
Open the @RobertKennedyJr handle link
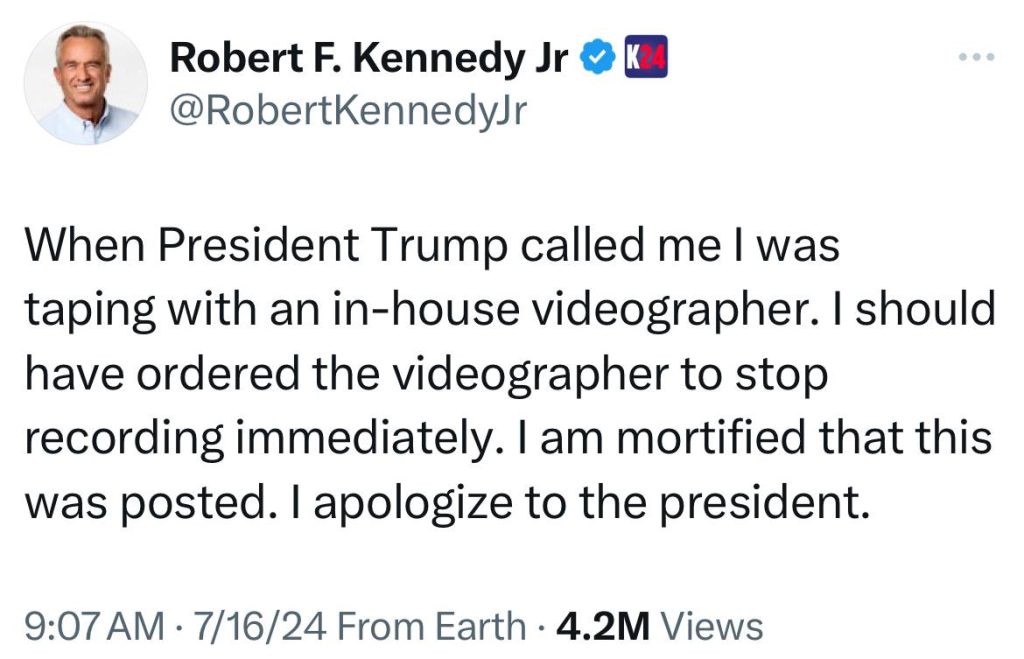pos(347,110)
